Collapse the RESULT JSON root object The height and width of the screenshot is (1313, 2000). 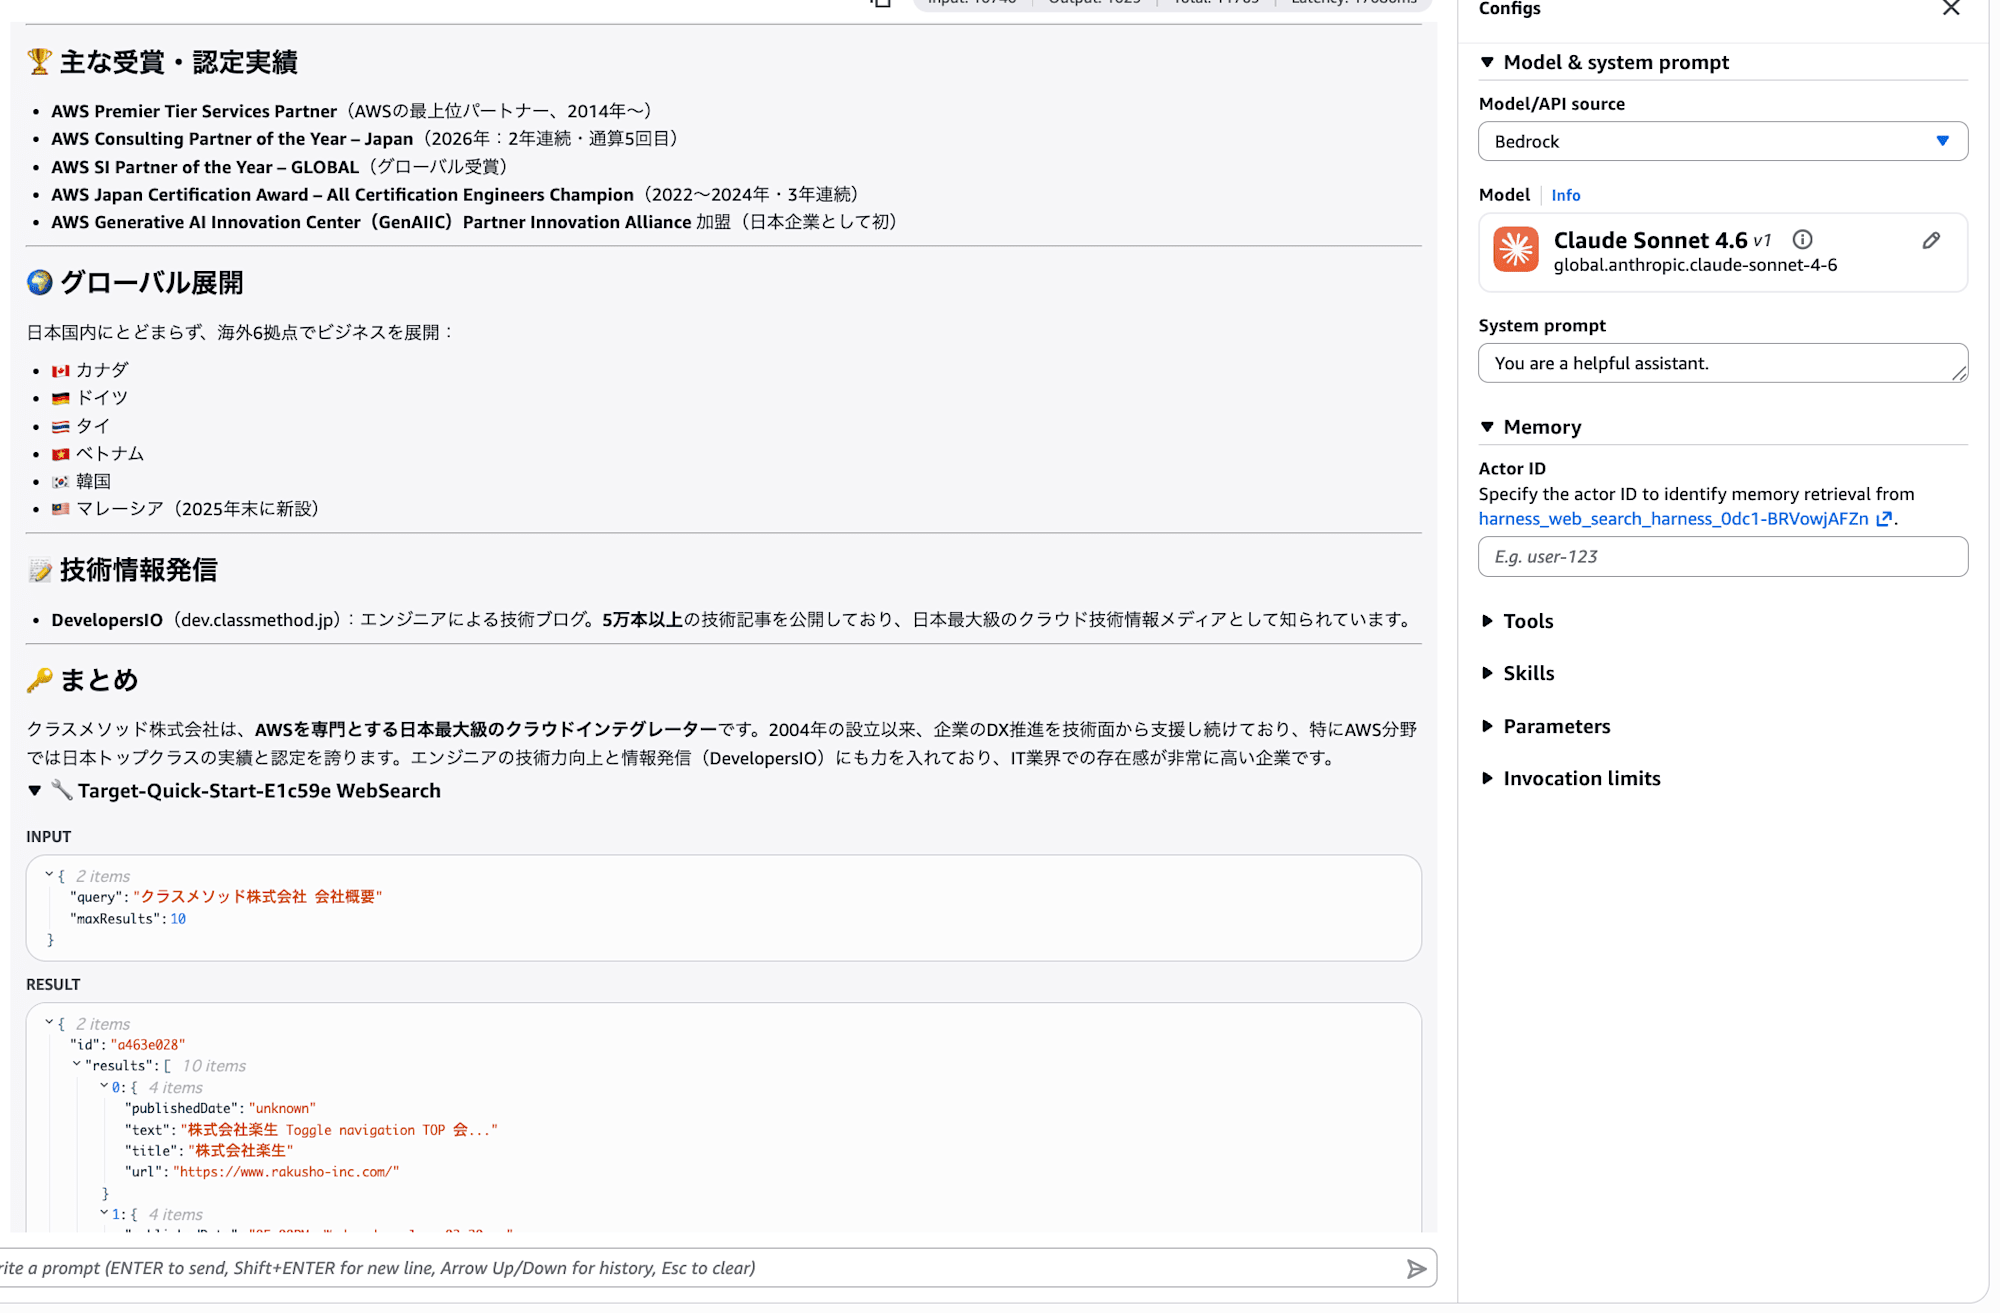point(48,1023)
